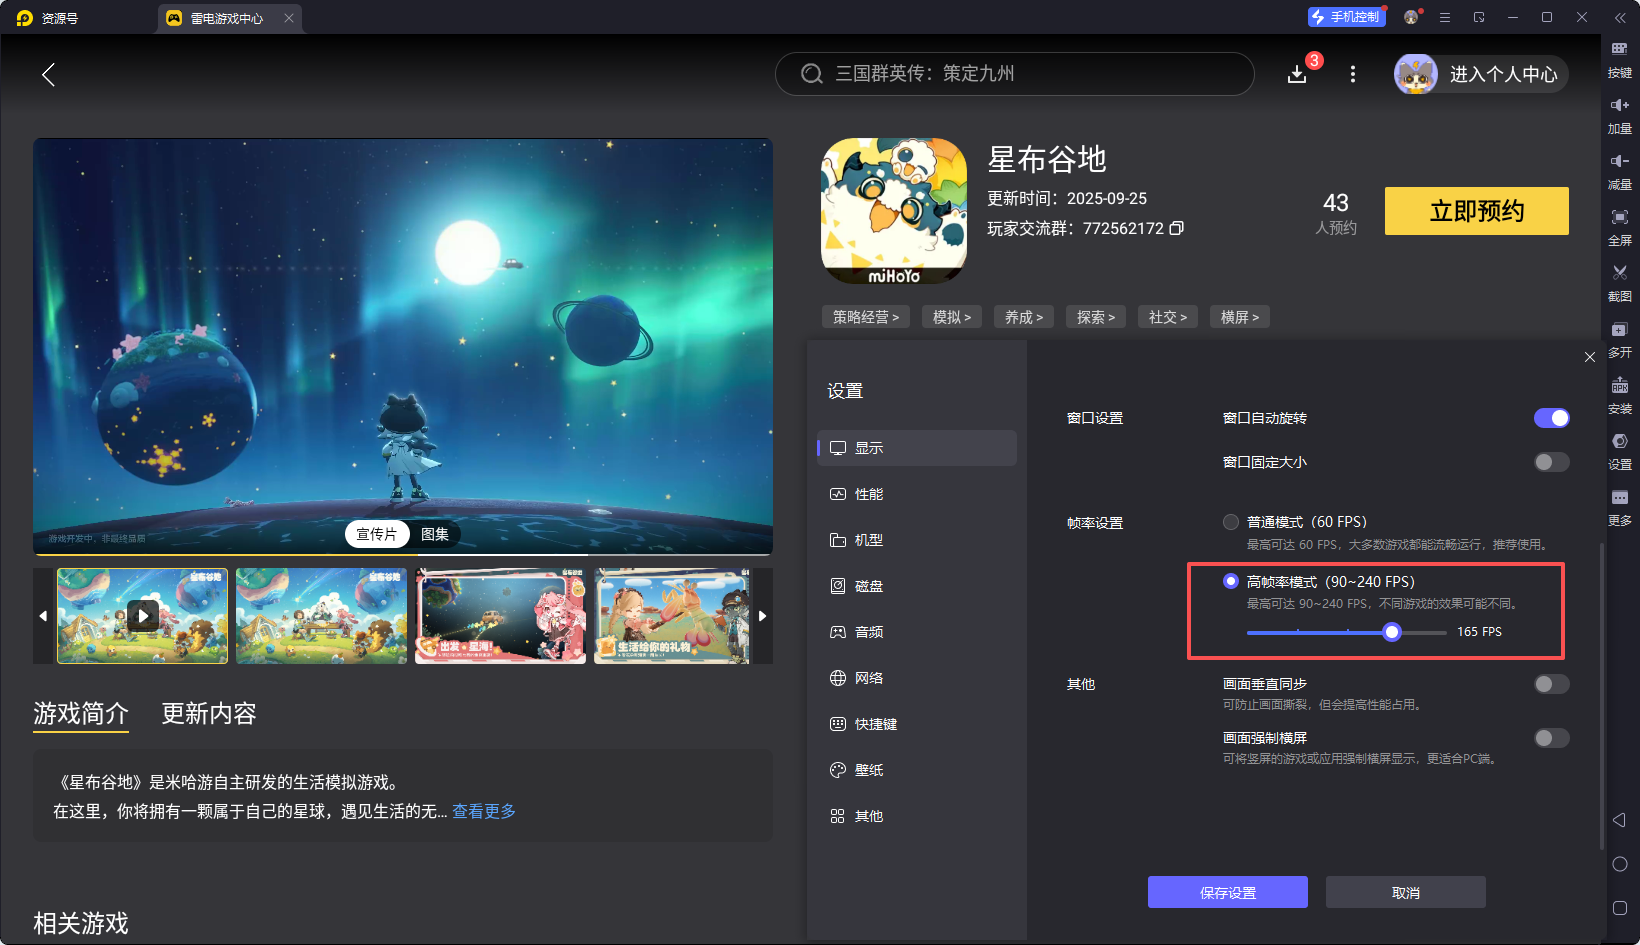This screenshot has height=945, width=1640.
Task: Switch to fullscreen via the 全屏 icon
Action: pyautogui.click(x=1620, y=227)
